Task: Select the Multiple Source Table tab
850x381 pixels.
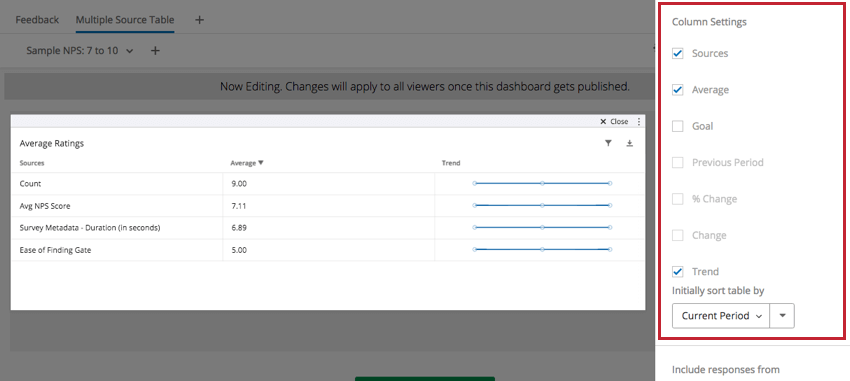Action: [125, 20]
